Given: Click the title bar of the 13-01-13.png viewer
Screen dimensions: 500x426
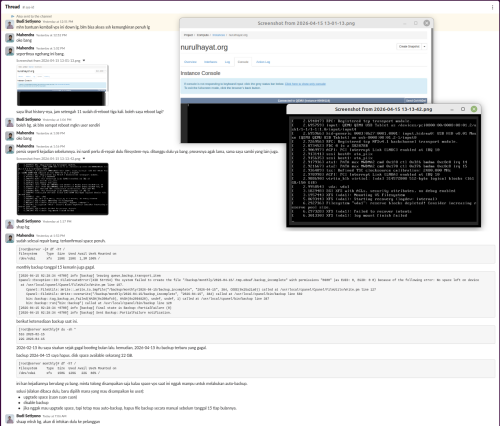Looking at the screenshot, I should pos(306,23).
